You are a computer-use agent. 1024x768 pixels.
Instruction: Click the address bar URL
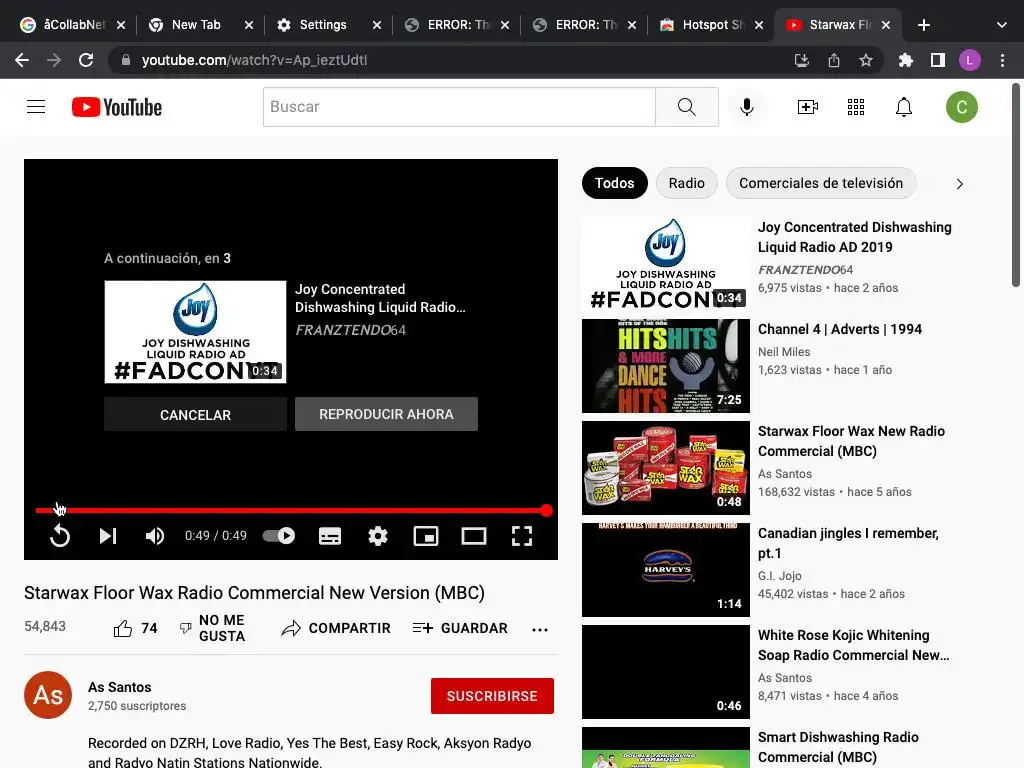pos(254,60)
